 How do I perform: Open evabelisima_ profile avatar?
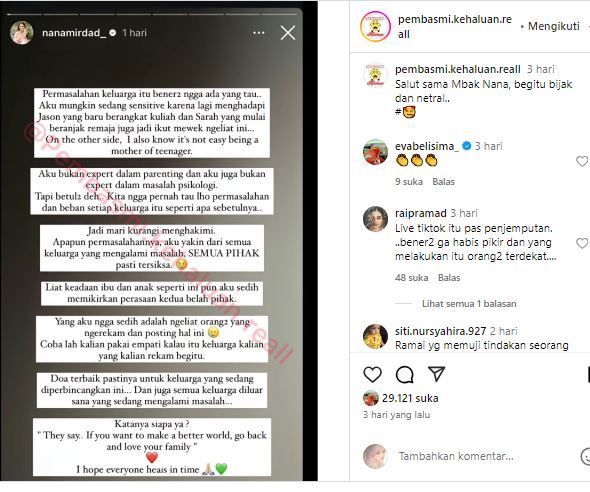pyautogui.click(x=375, y=152)
